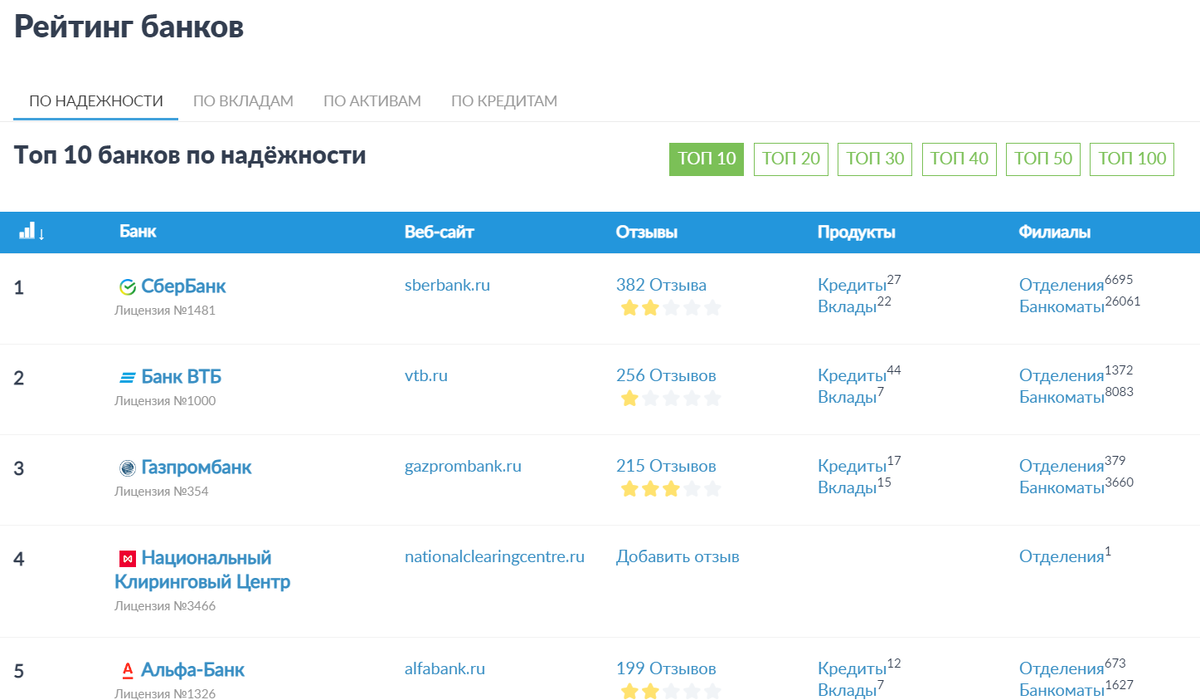This screenshot has height=700, width=1200.
Task: Click the Bank VTB logo icon
Action: (x=127, y=378)
